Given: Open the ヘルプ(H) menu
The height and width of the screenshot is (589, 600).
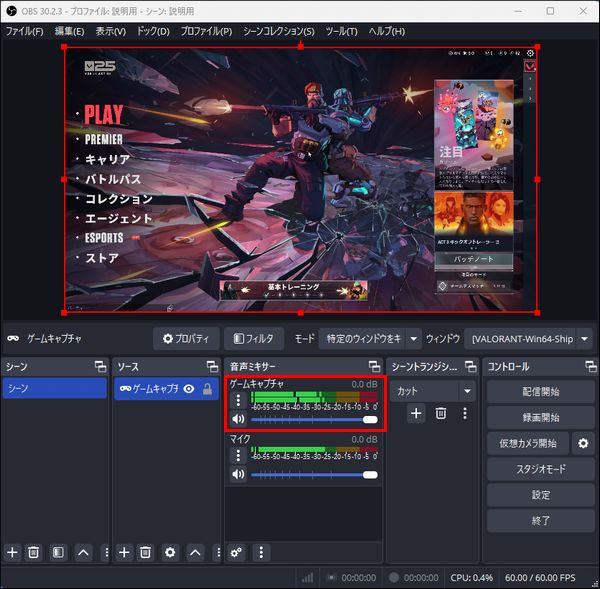Looking at the screenshot, I should [386, 31].
